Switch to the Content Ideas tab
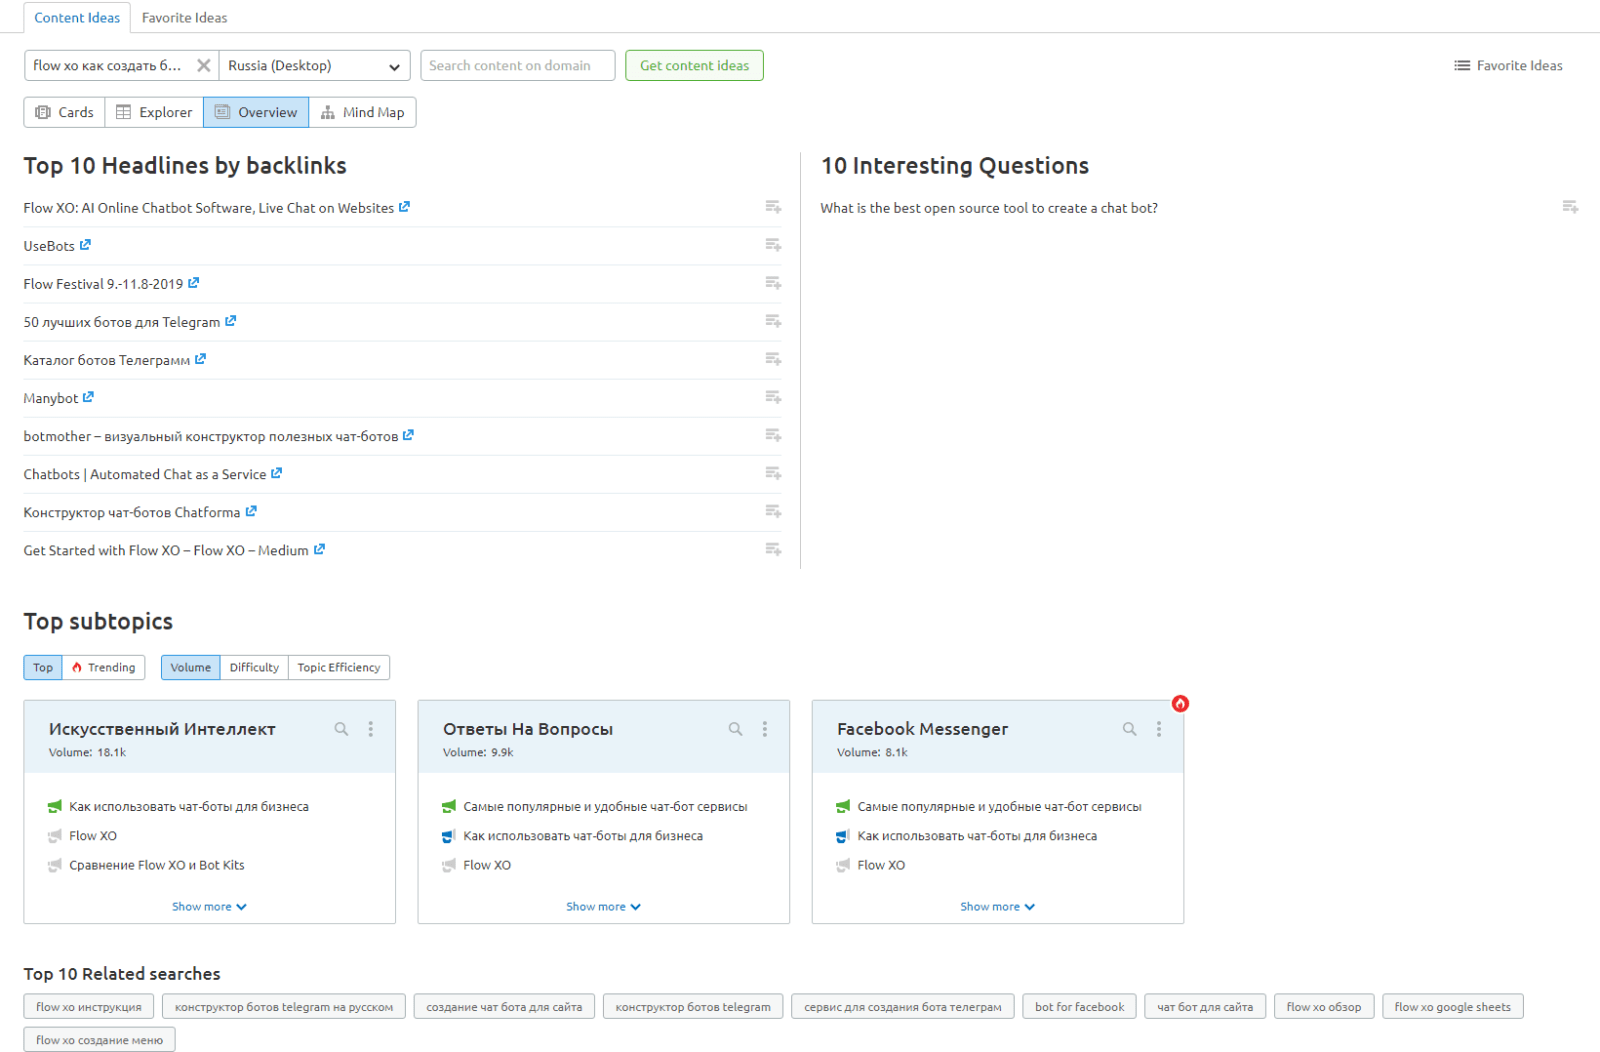 (x=77, y=18)
